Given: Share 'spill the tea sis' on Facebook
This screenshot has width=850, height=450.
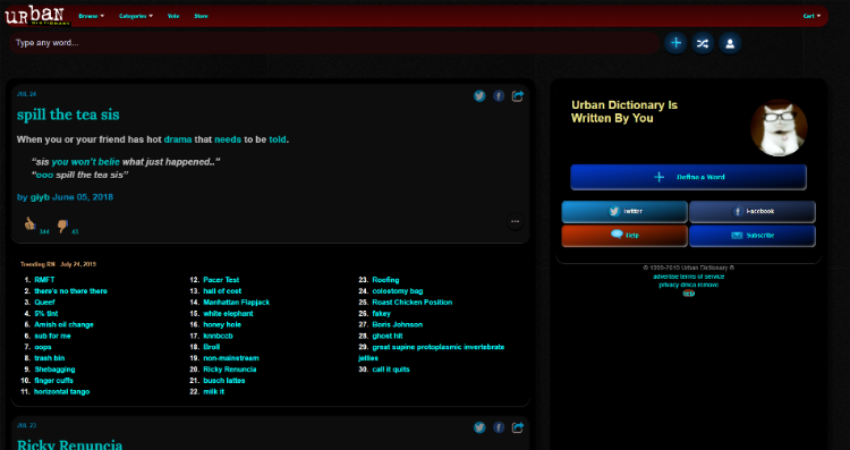Looking at the screenshot, I should (x=499, y=96).
